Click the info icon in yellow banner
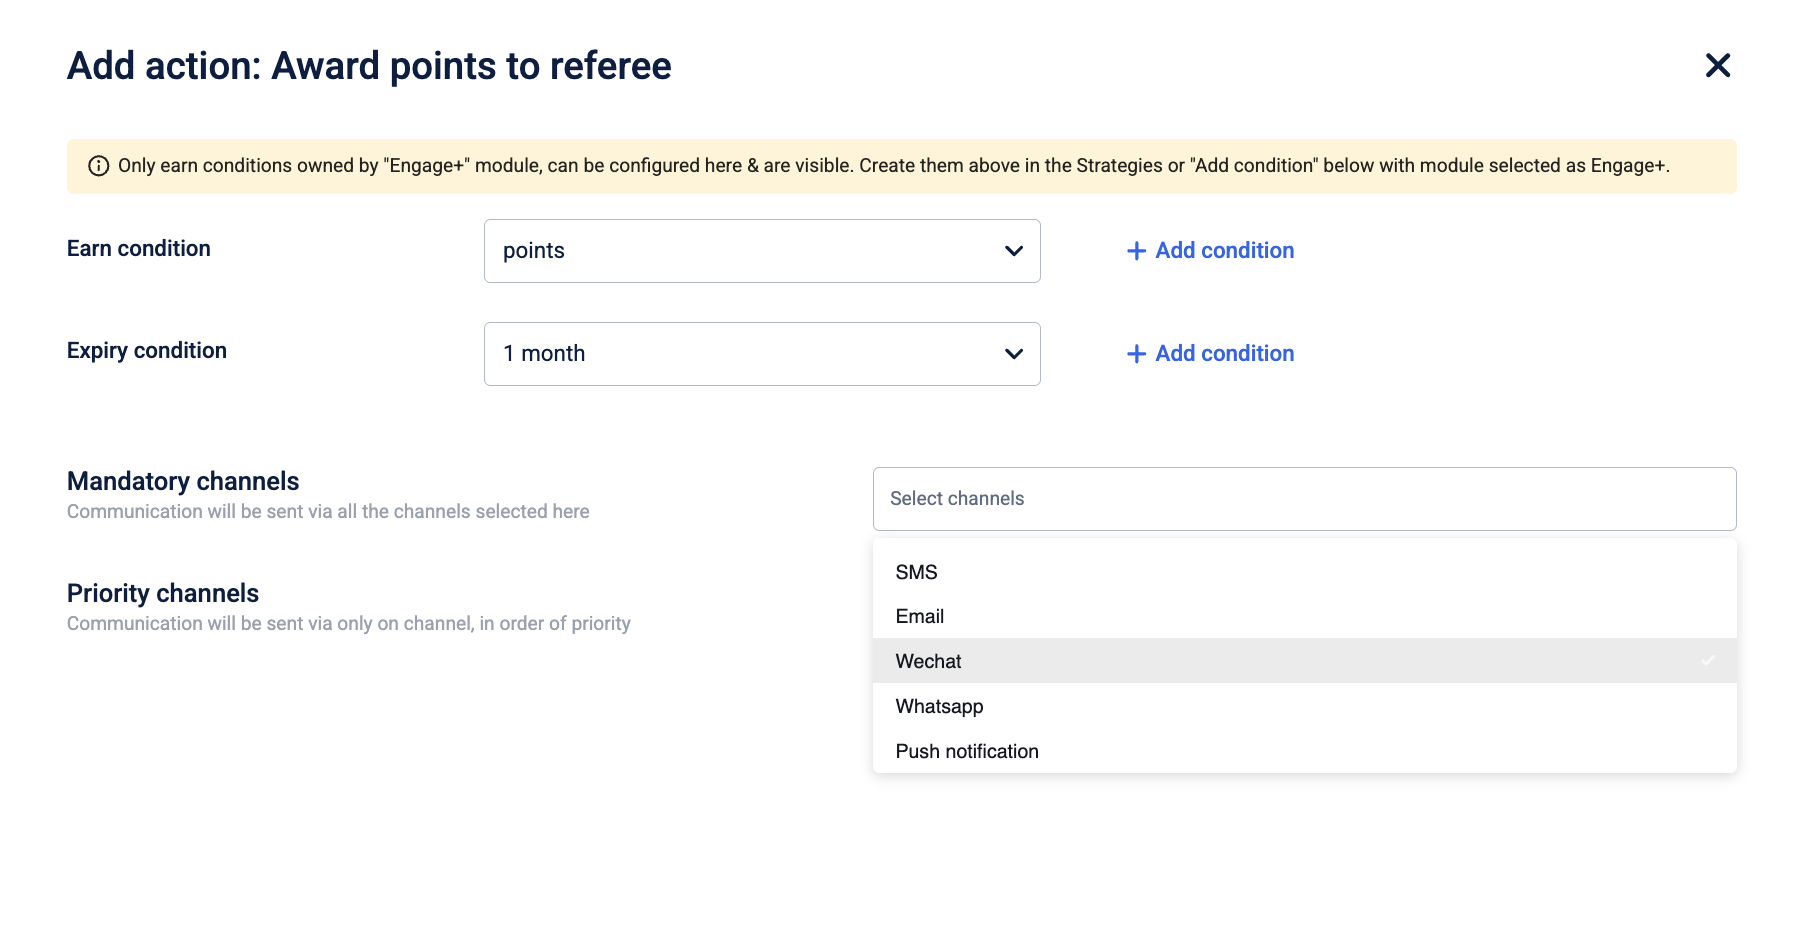Screen dimensions: 1798x942 (98, 166)
